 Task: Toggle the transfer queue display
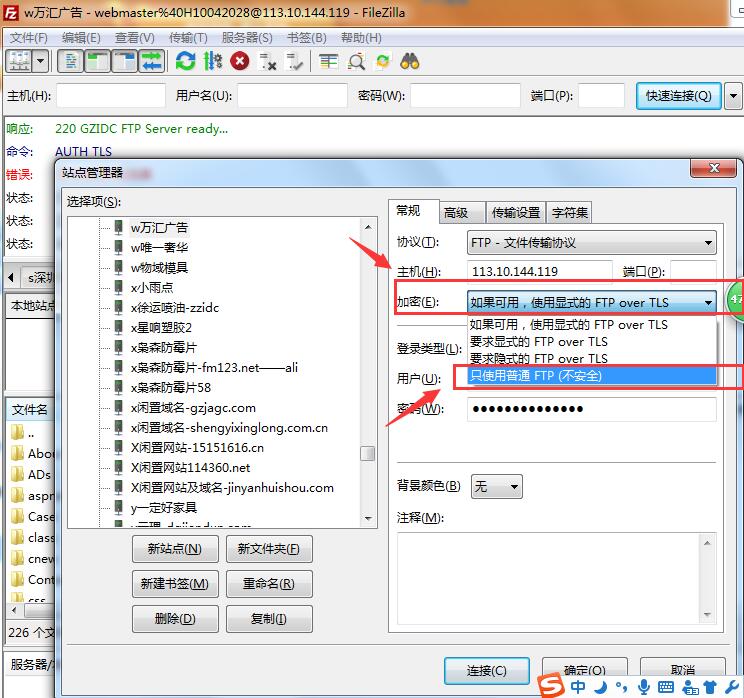[151, 62]
